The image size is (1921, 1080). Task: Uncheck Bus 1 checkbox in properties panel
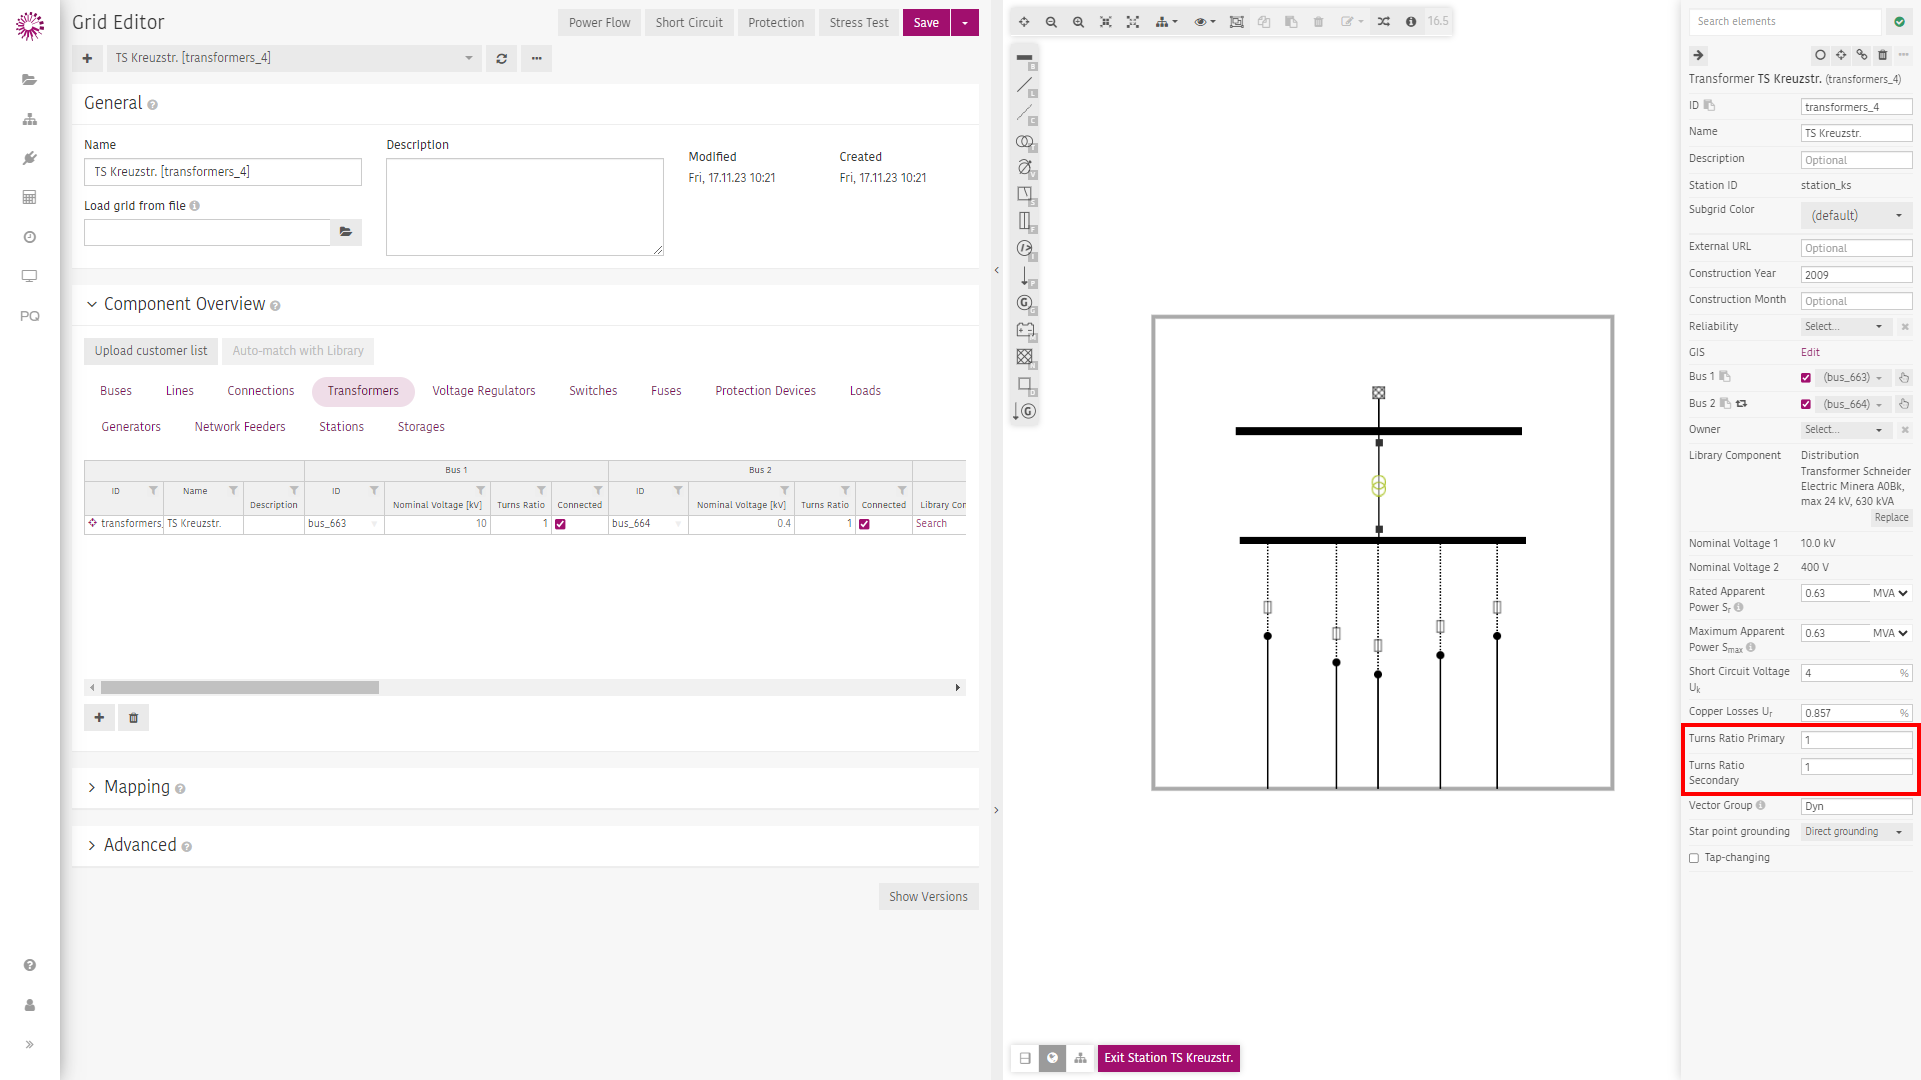coord(1806,378)
